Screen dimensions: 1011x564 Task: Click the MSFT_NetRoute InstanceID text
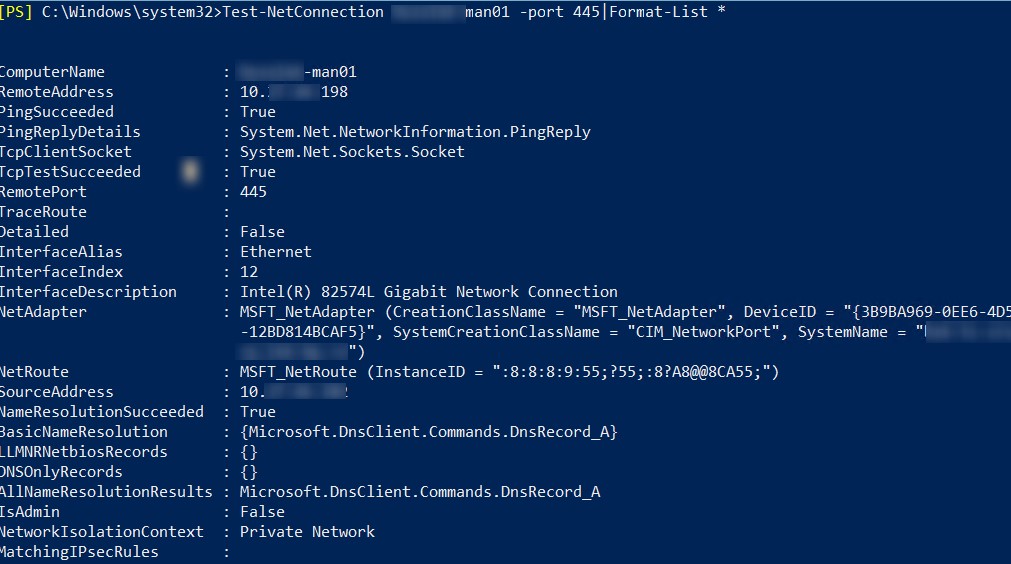(x=509, y=372)
